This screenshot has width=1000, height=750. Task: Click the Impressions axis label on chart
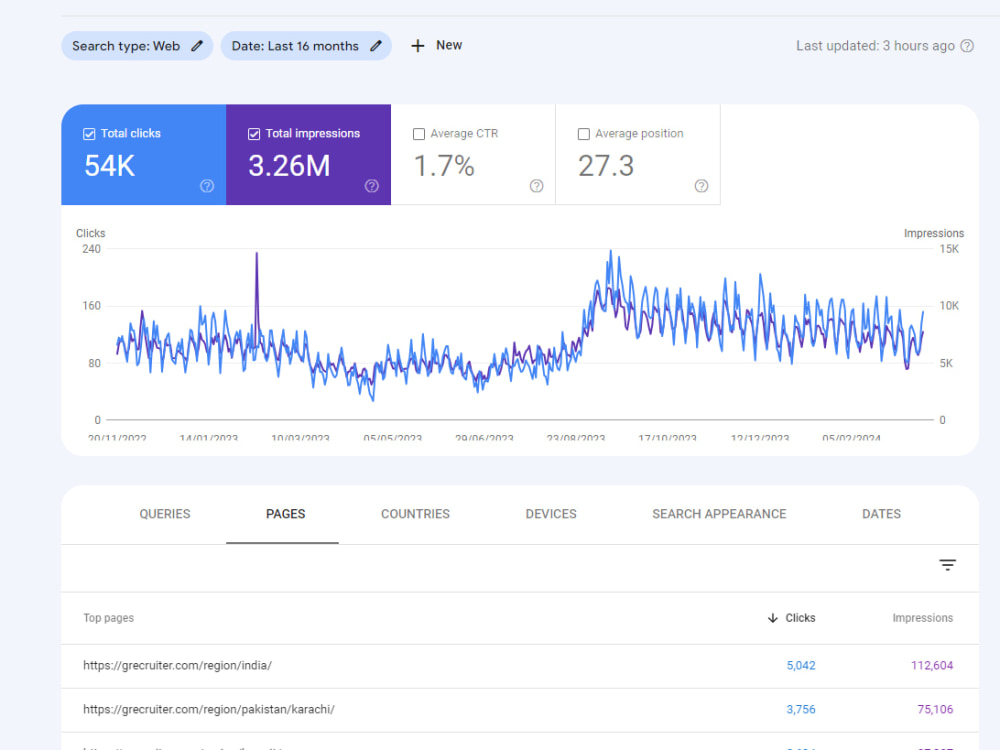point(934,233)
